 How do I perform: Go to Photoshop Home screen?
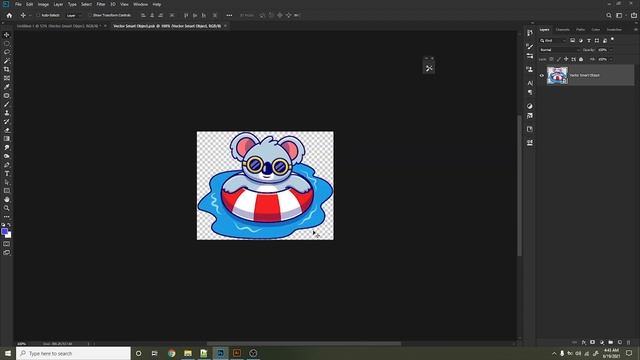pos(9,16)
